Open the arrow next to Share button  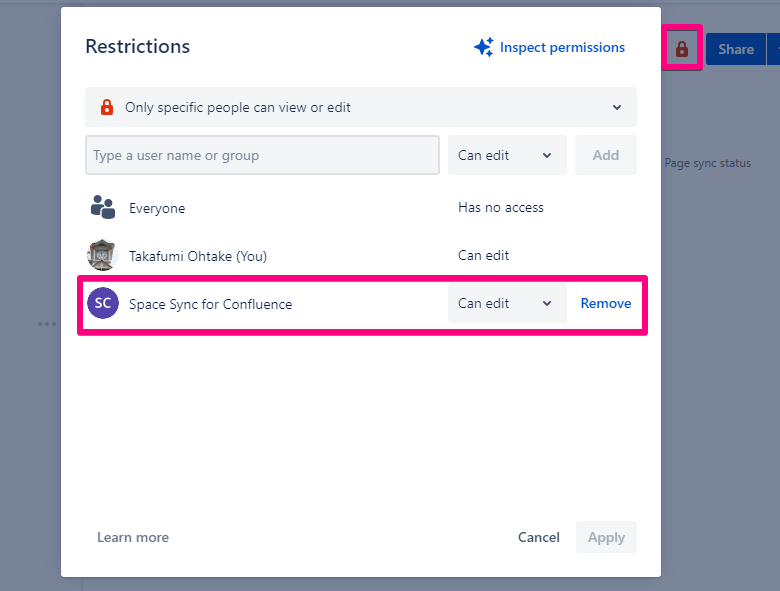pyautogui.click(x=773, y=49)
